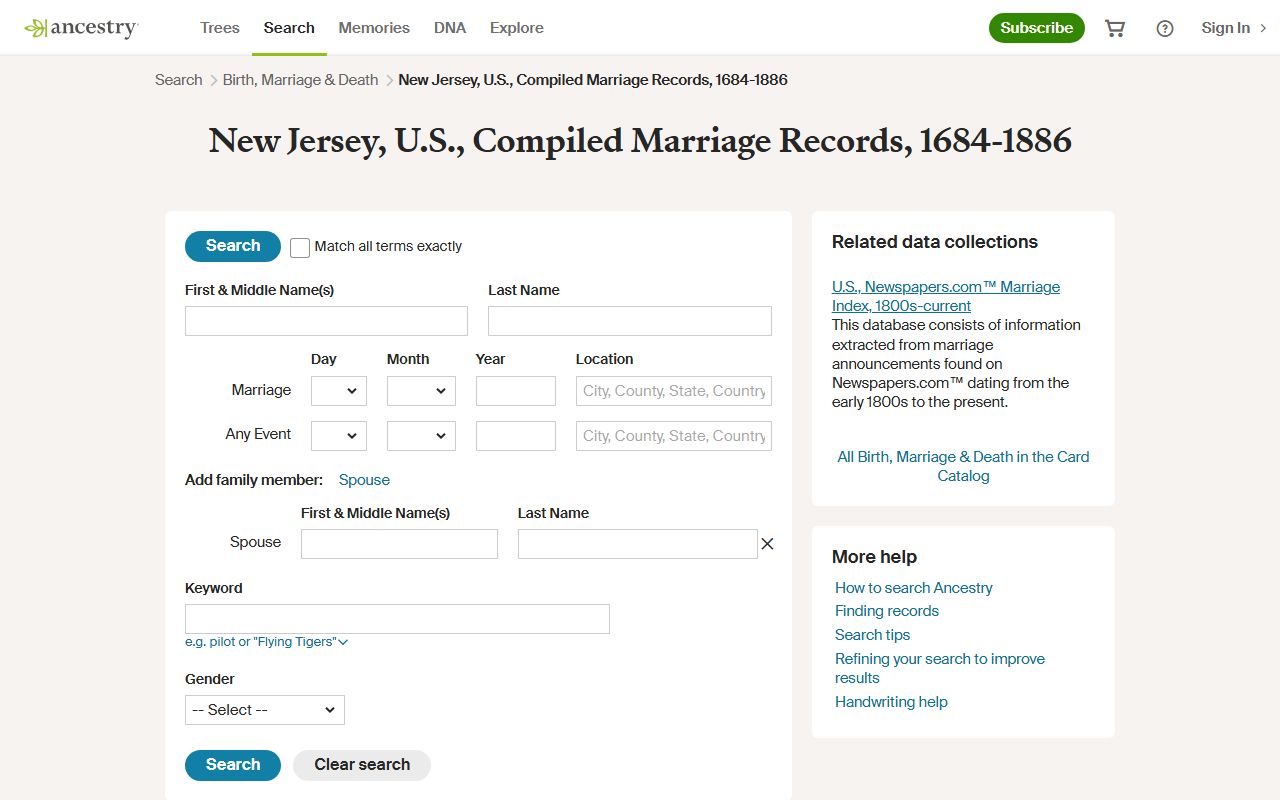Open the help question mark icon
The height and width of the screenshot is (800, 1280).
click(1165, 28)
